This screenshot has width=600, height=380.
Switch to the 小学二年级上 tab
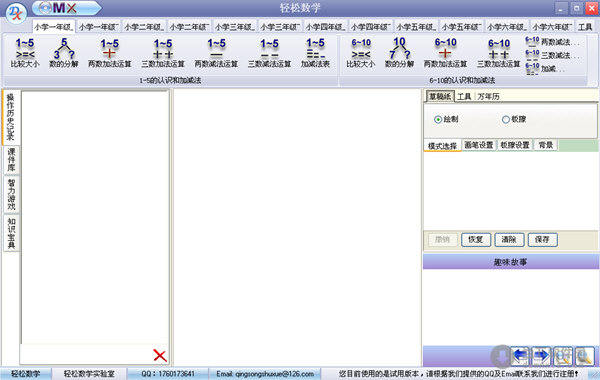pos(144,27)
